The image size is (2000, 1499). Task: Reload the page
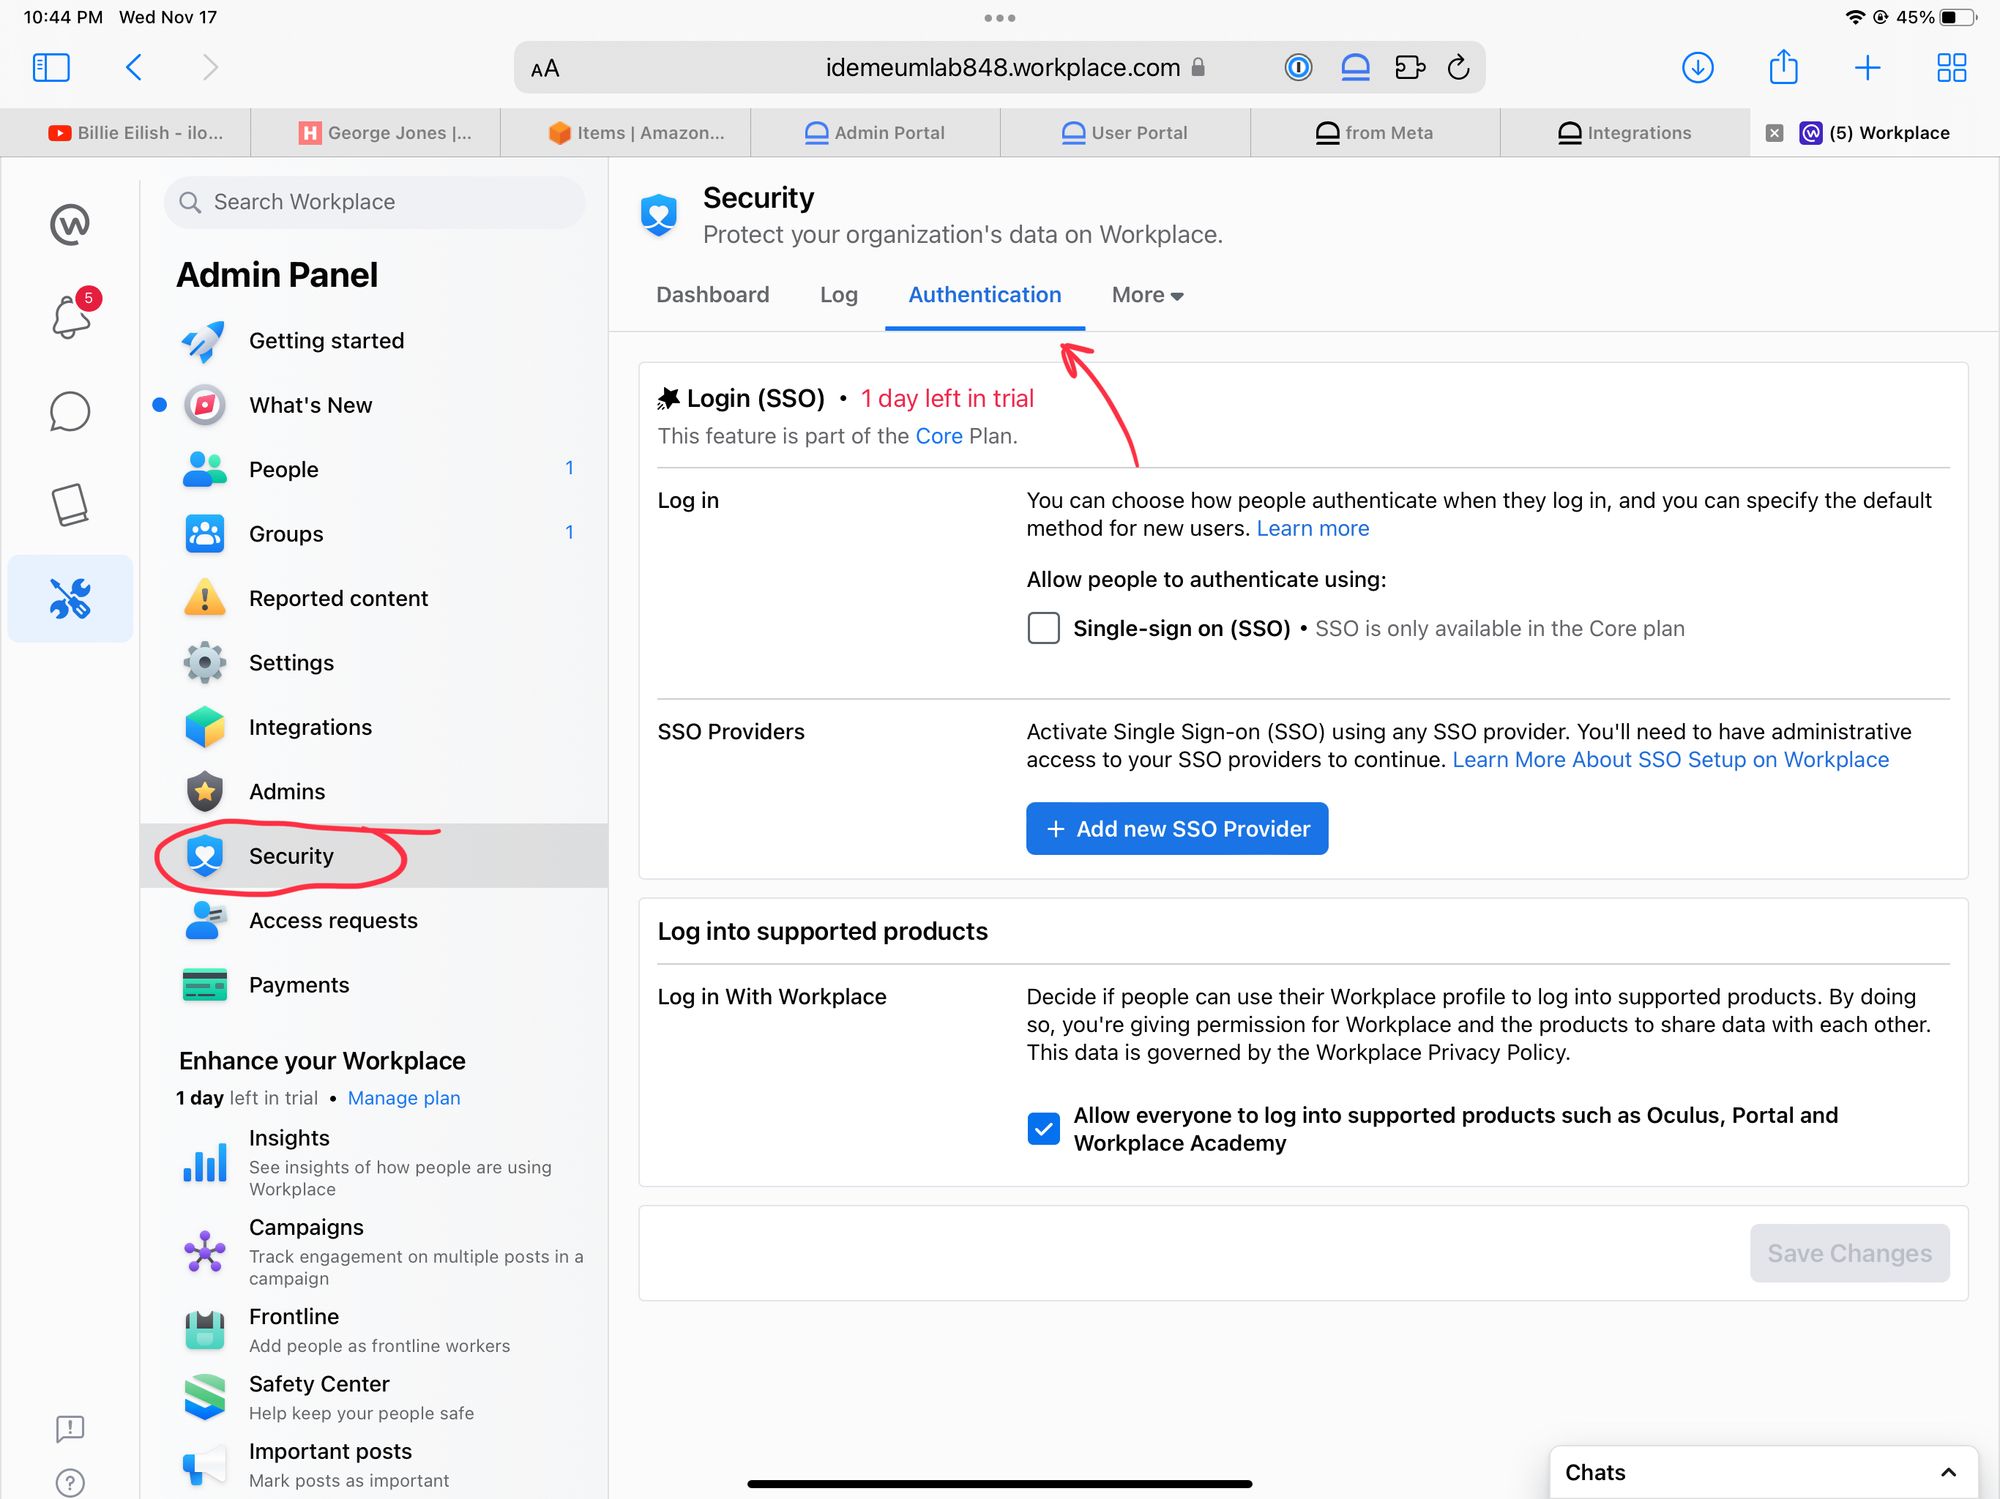click(1459, 67)
